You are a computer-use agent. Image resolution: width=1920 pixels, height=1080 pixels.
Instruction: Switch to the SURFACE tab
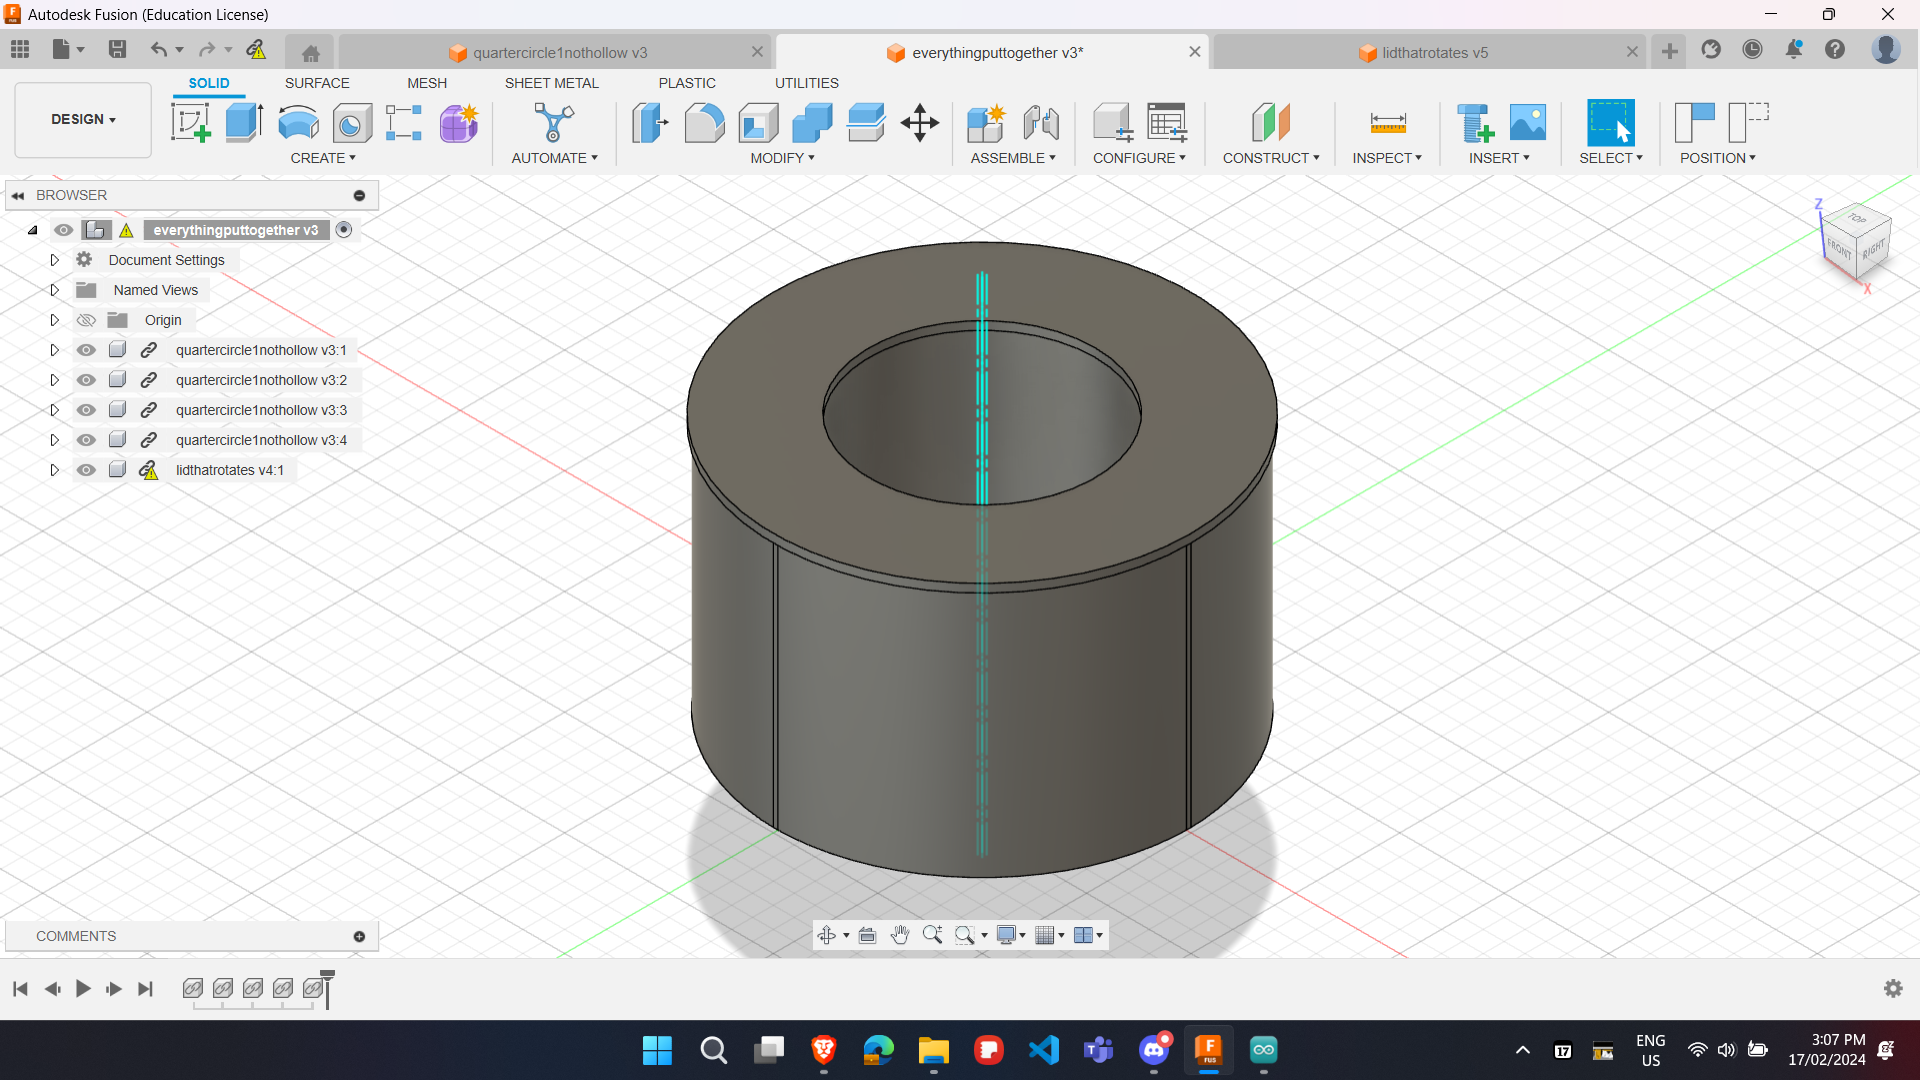317,83
